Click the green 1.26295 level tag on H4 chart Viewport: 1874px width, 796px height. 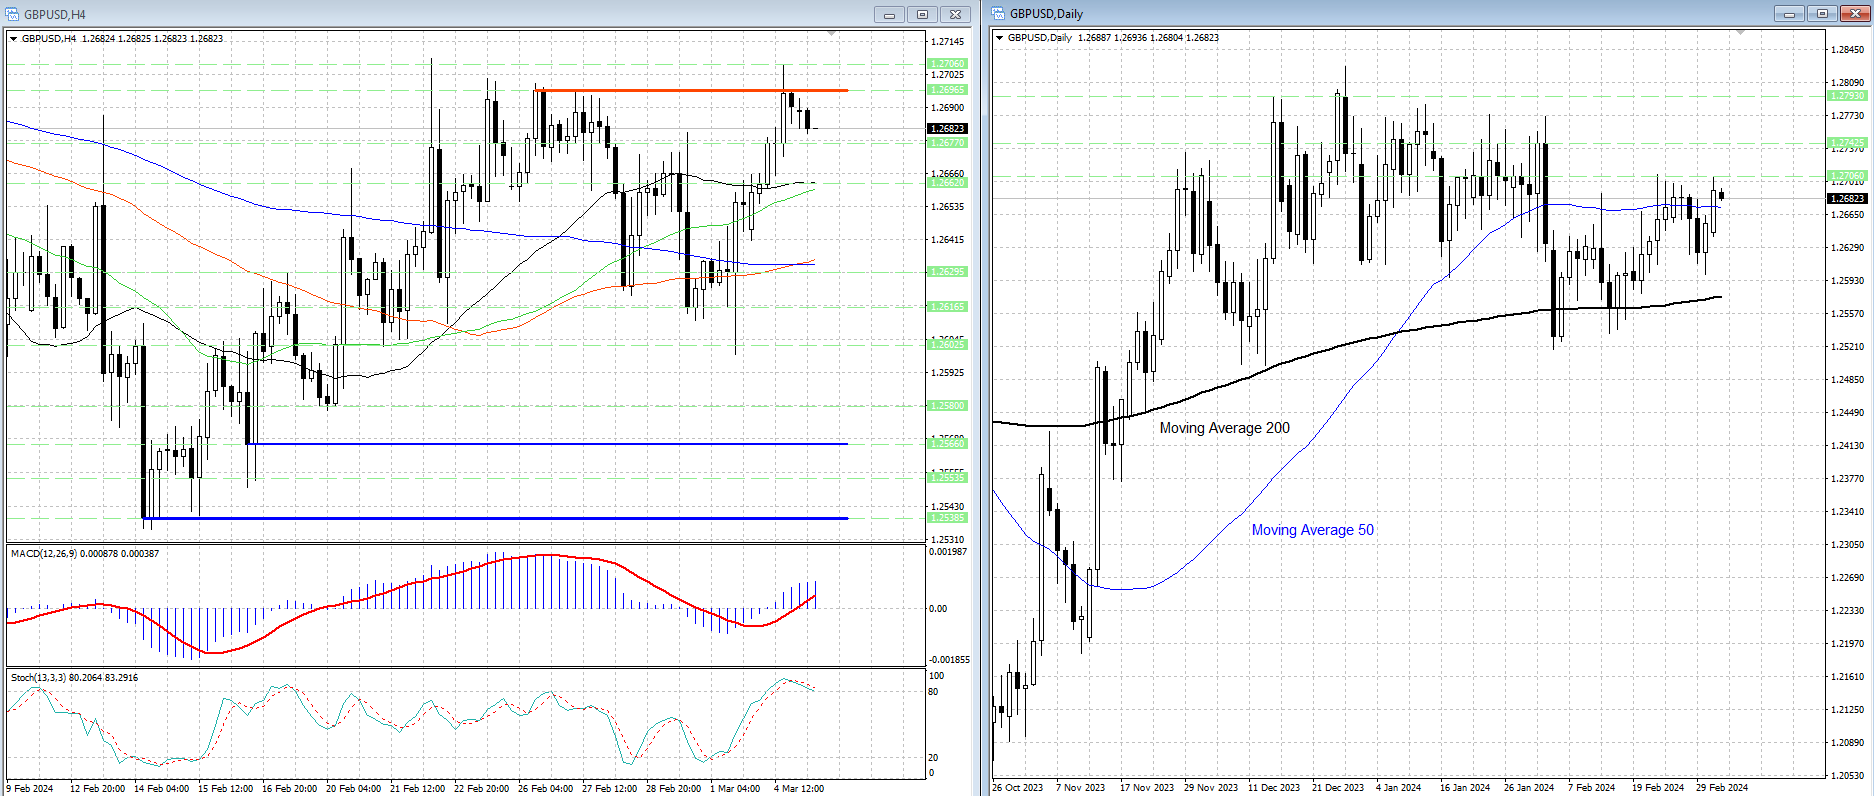pyautogui.click(x=947, y=272)
